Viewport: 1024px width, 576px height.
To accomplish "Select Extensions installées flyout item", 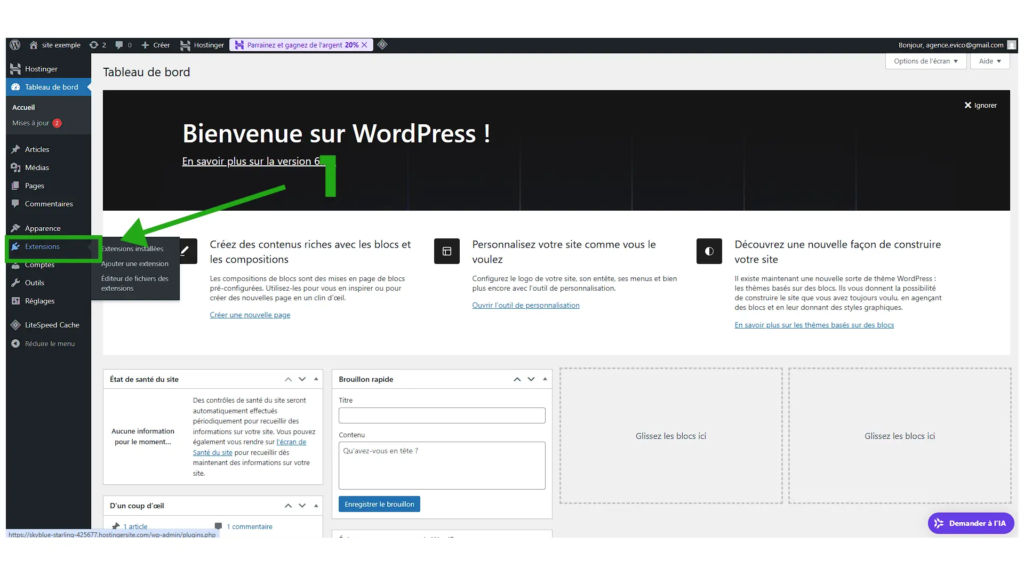I will point(133,249).
